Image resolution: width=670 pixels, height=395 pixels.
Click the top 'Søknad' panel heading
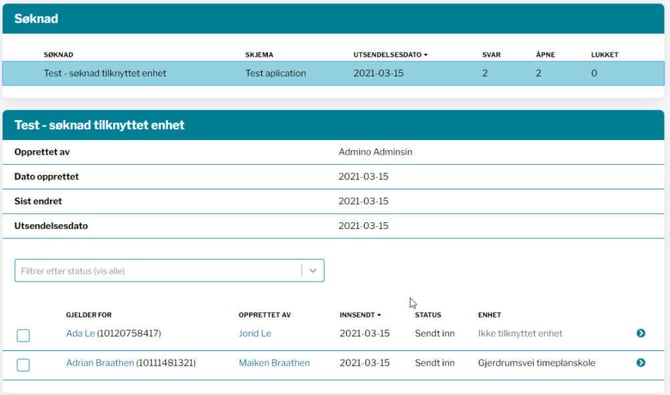(36, 18)
